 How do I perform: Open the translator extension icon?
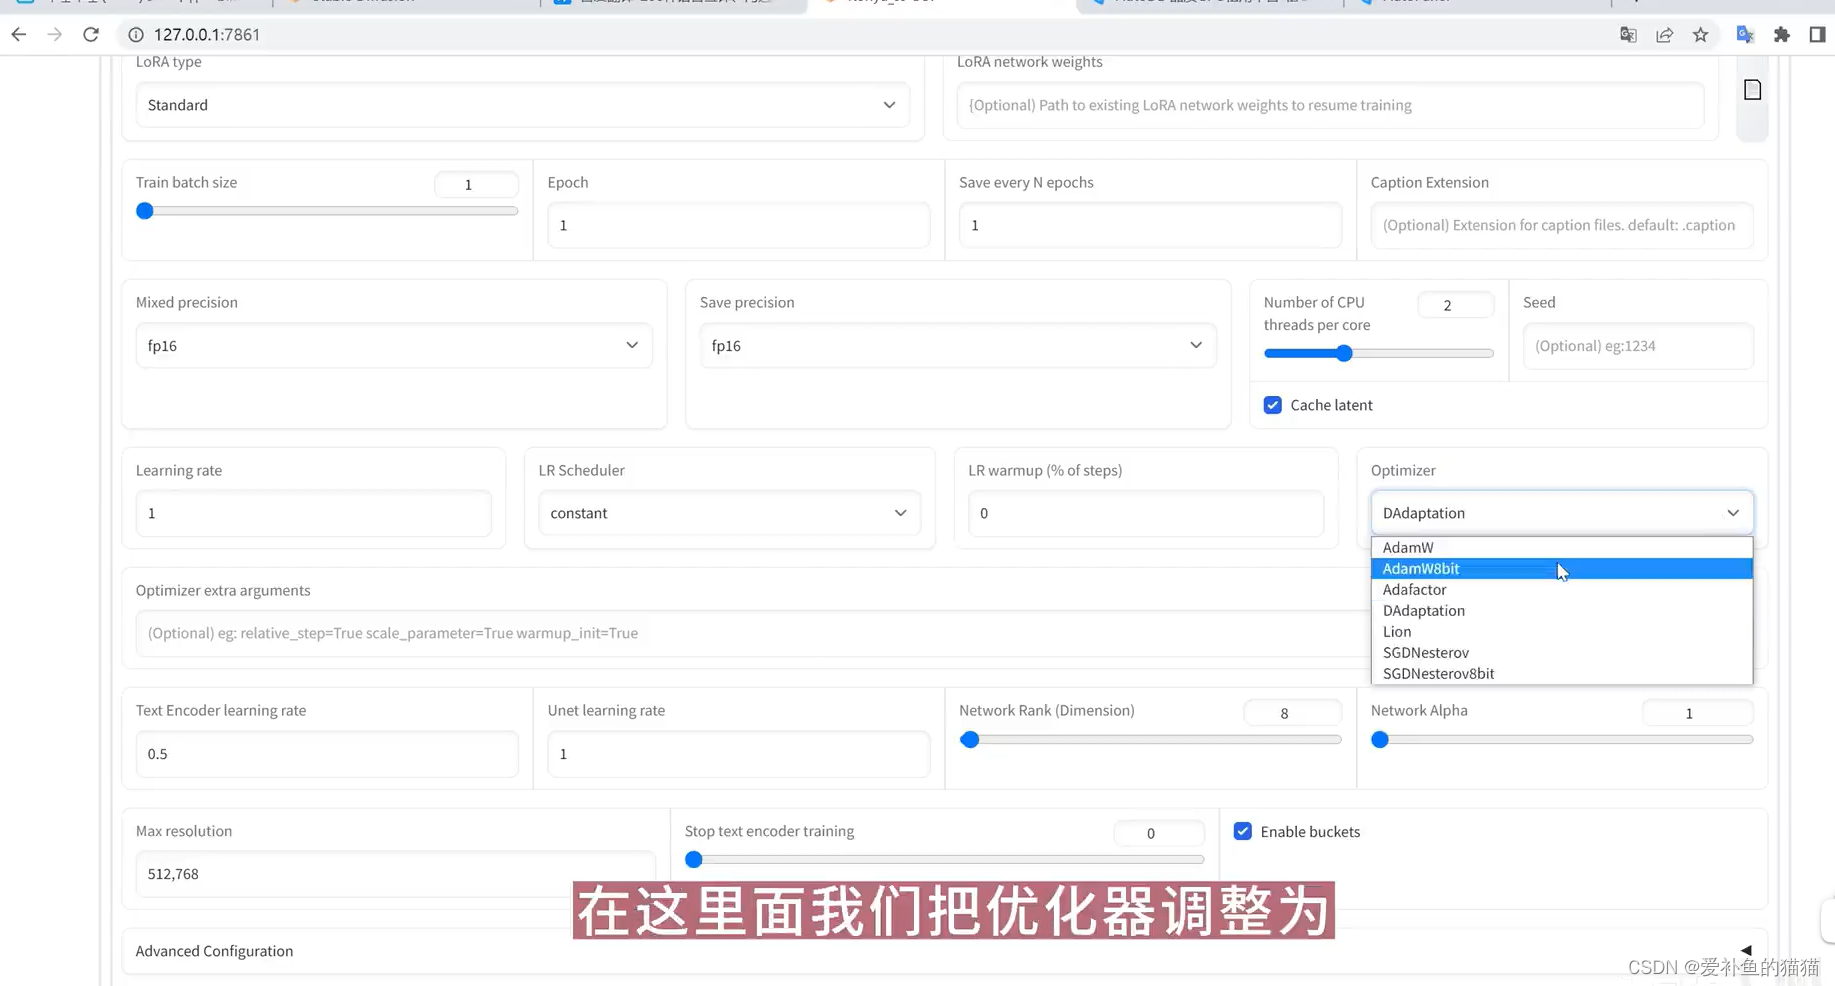coord(1745,35)
